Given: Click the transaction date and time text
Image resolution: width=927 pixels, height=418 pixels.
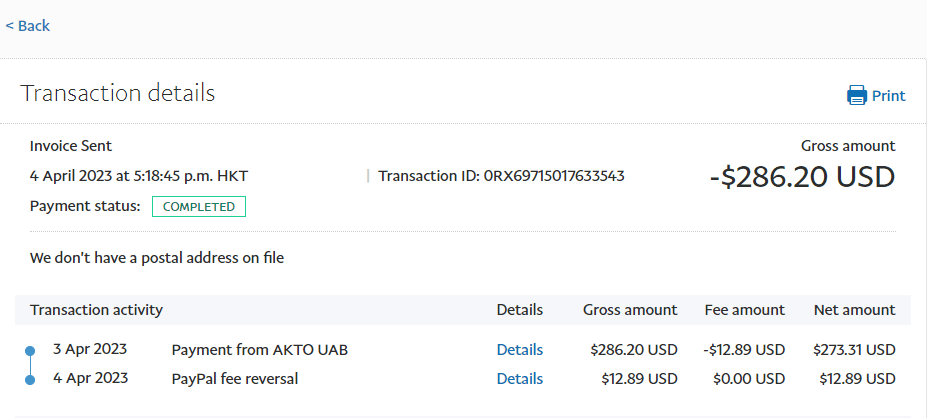Looking at the screenshot, I should click(139, 176).
